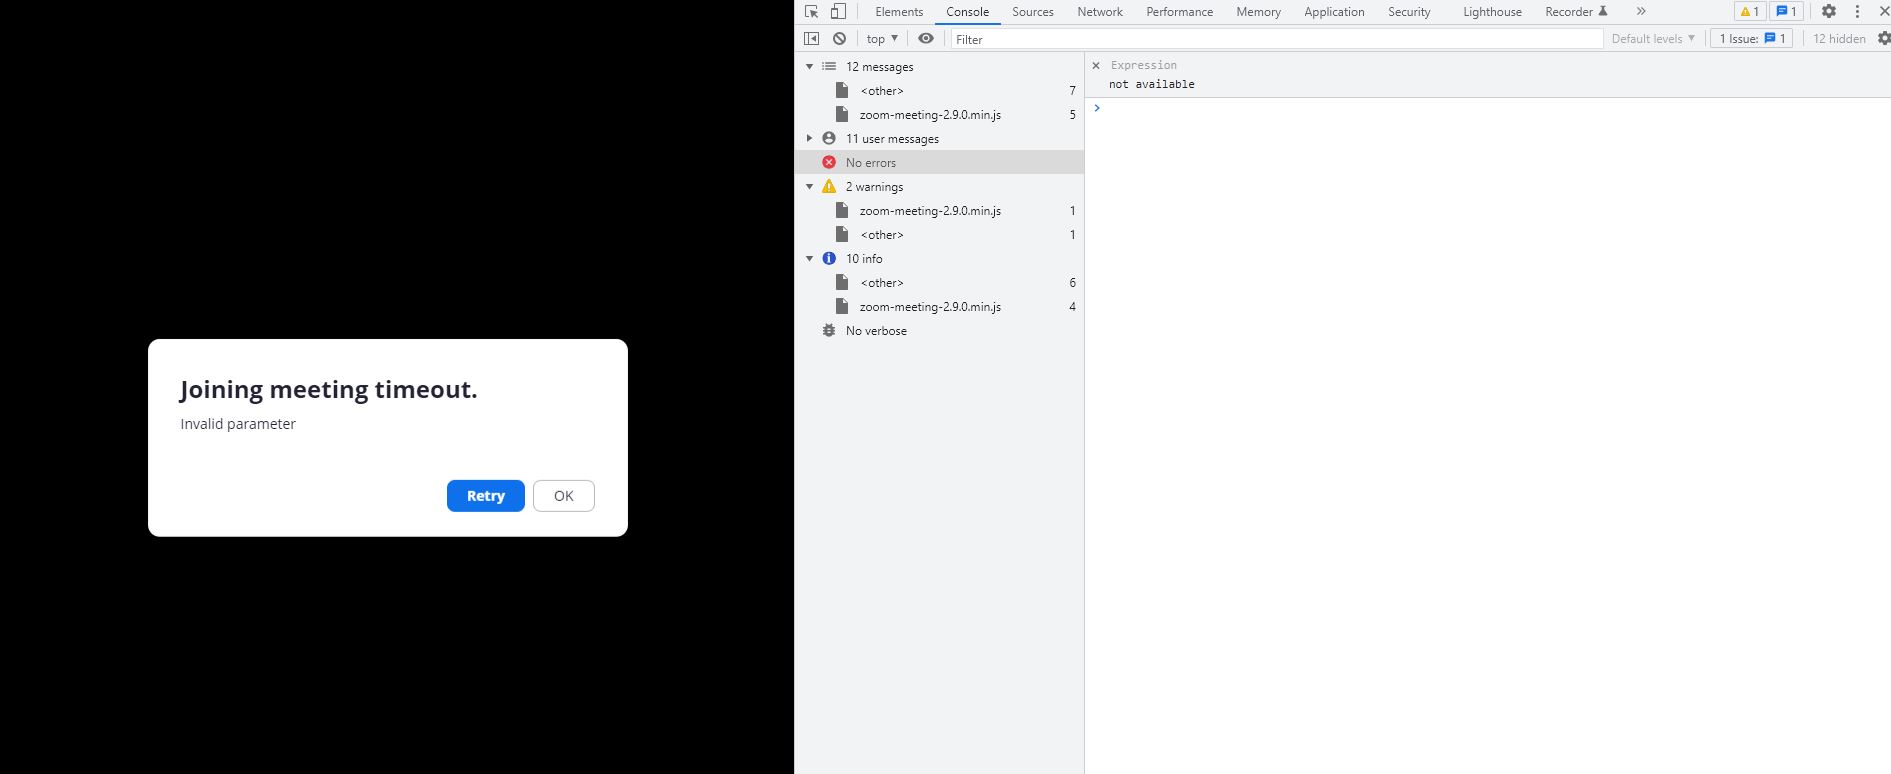
Task: Open the Recorder tab
Action: coord(1576,12)
